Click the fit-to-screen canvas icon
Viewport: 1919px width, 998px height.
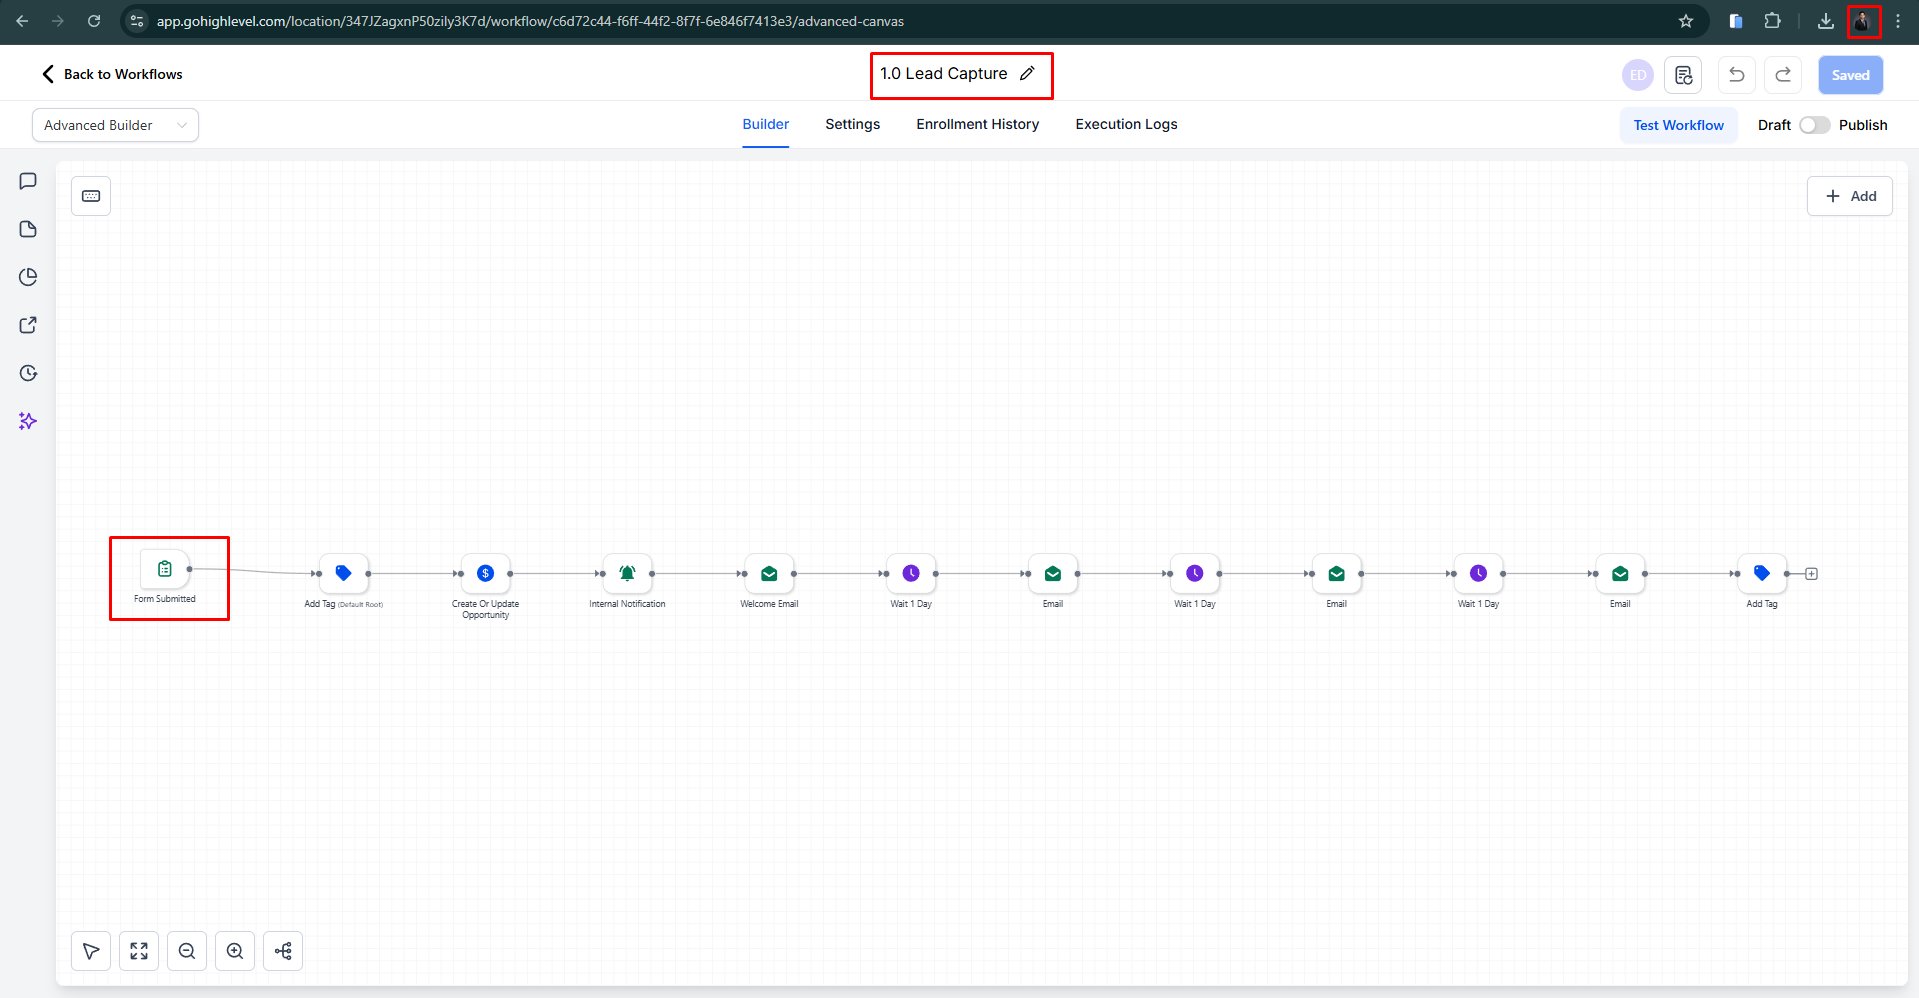click(139, 951)
